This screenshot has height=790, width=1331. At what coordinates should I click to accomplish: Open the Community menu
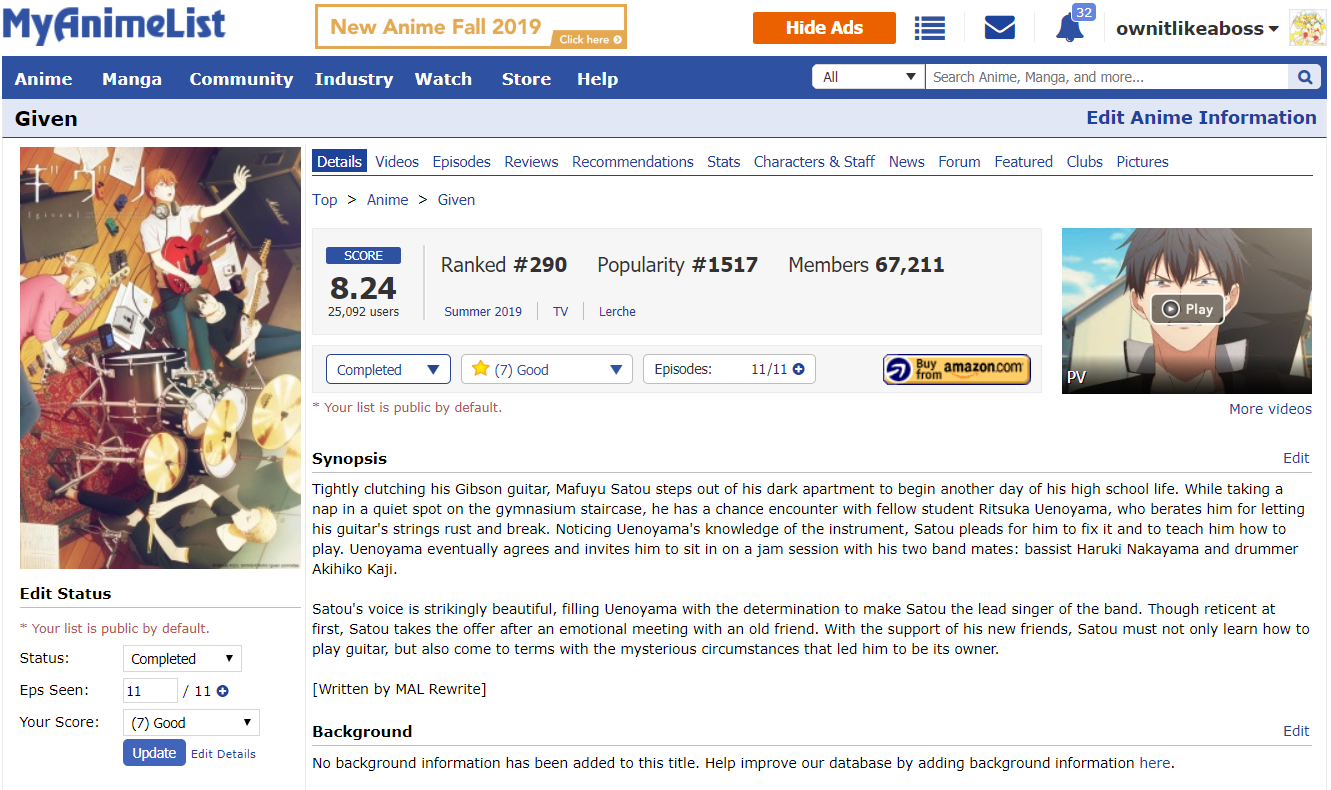click(x=241, y=79)
